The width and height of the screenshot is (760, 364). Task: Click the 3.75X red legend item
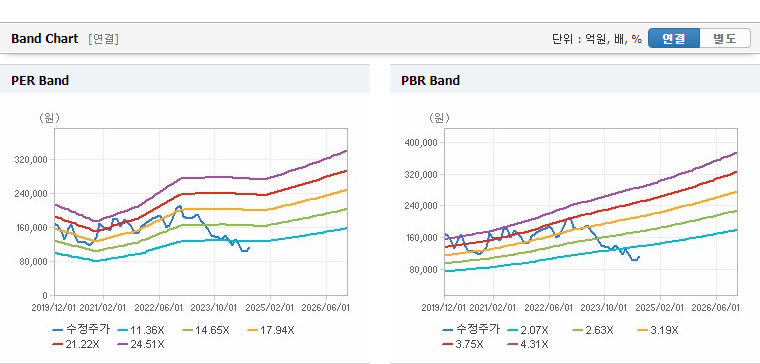(463, 345)
